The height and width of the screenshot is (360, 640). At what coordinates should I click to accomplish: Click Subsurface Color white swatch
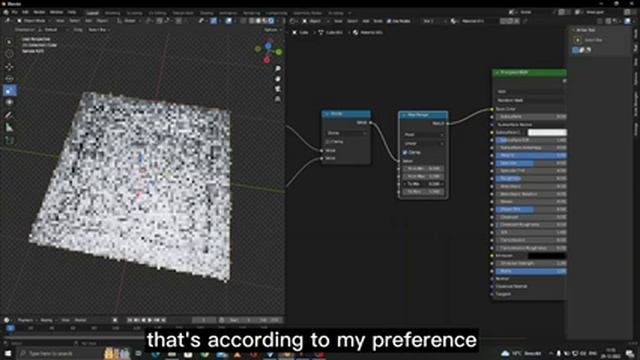click(x=547, y=132)
